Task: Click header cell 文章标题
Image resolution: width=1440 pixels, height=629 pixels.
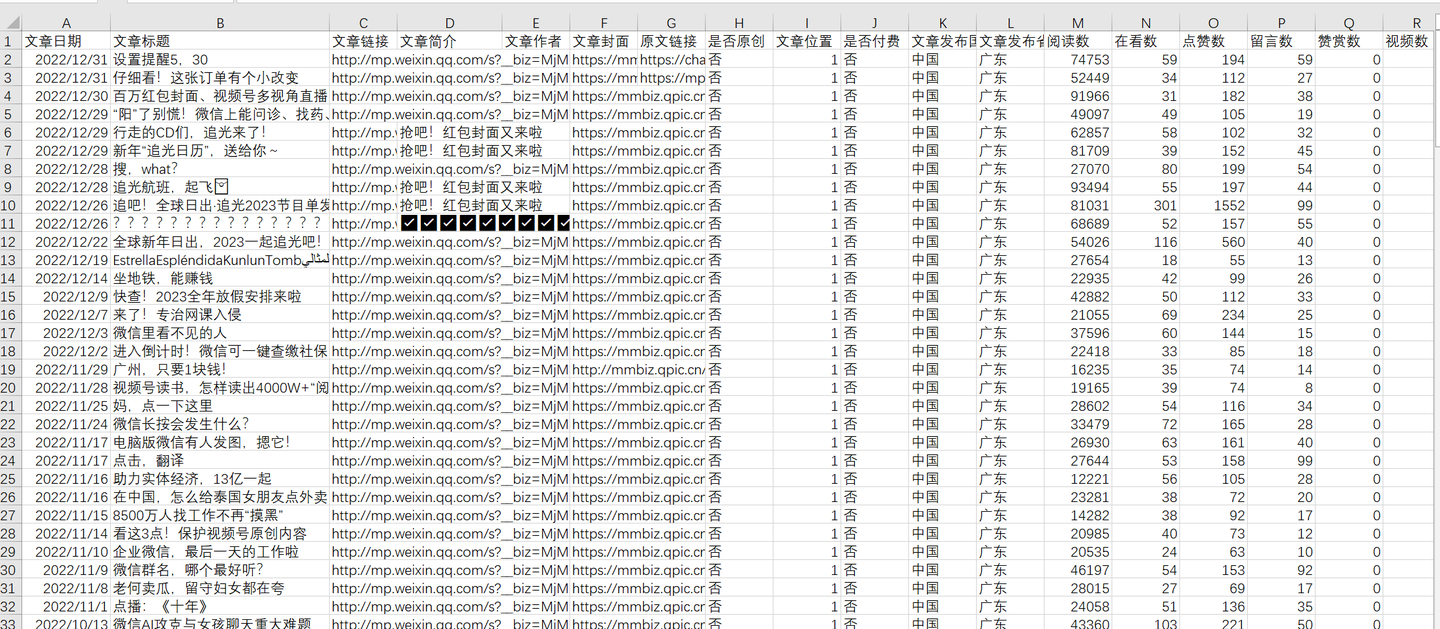Action: [x=220, y=41]
